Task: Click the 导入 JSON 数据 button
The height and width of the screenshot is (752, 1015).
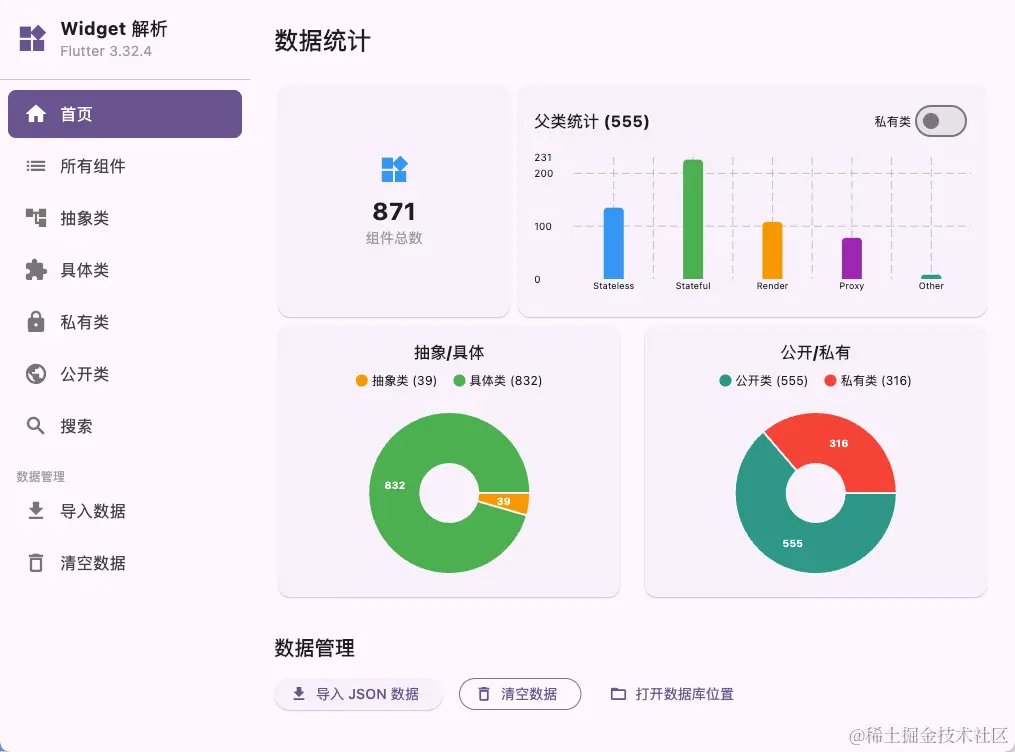Action: [358, 694]
